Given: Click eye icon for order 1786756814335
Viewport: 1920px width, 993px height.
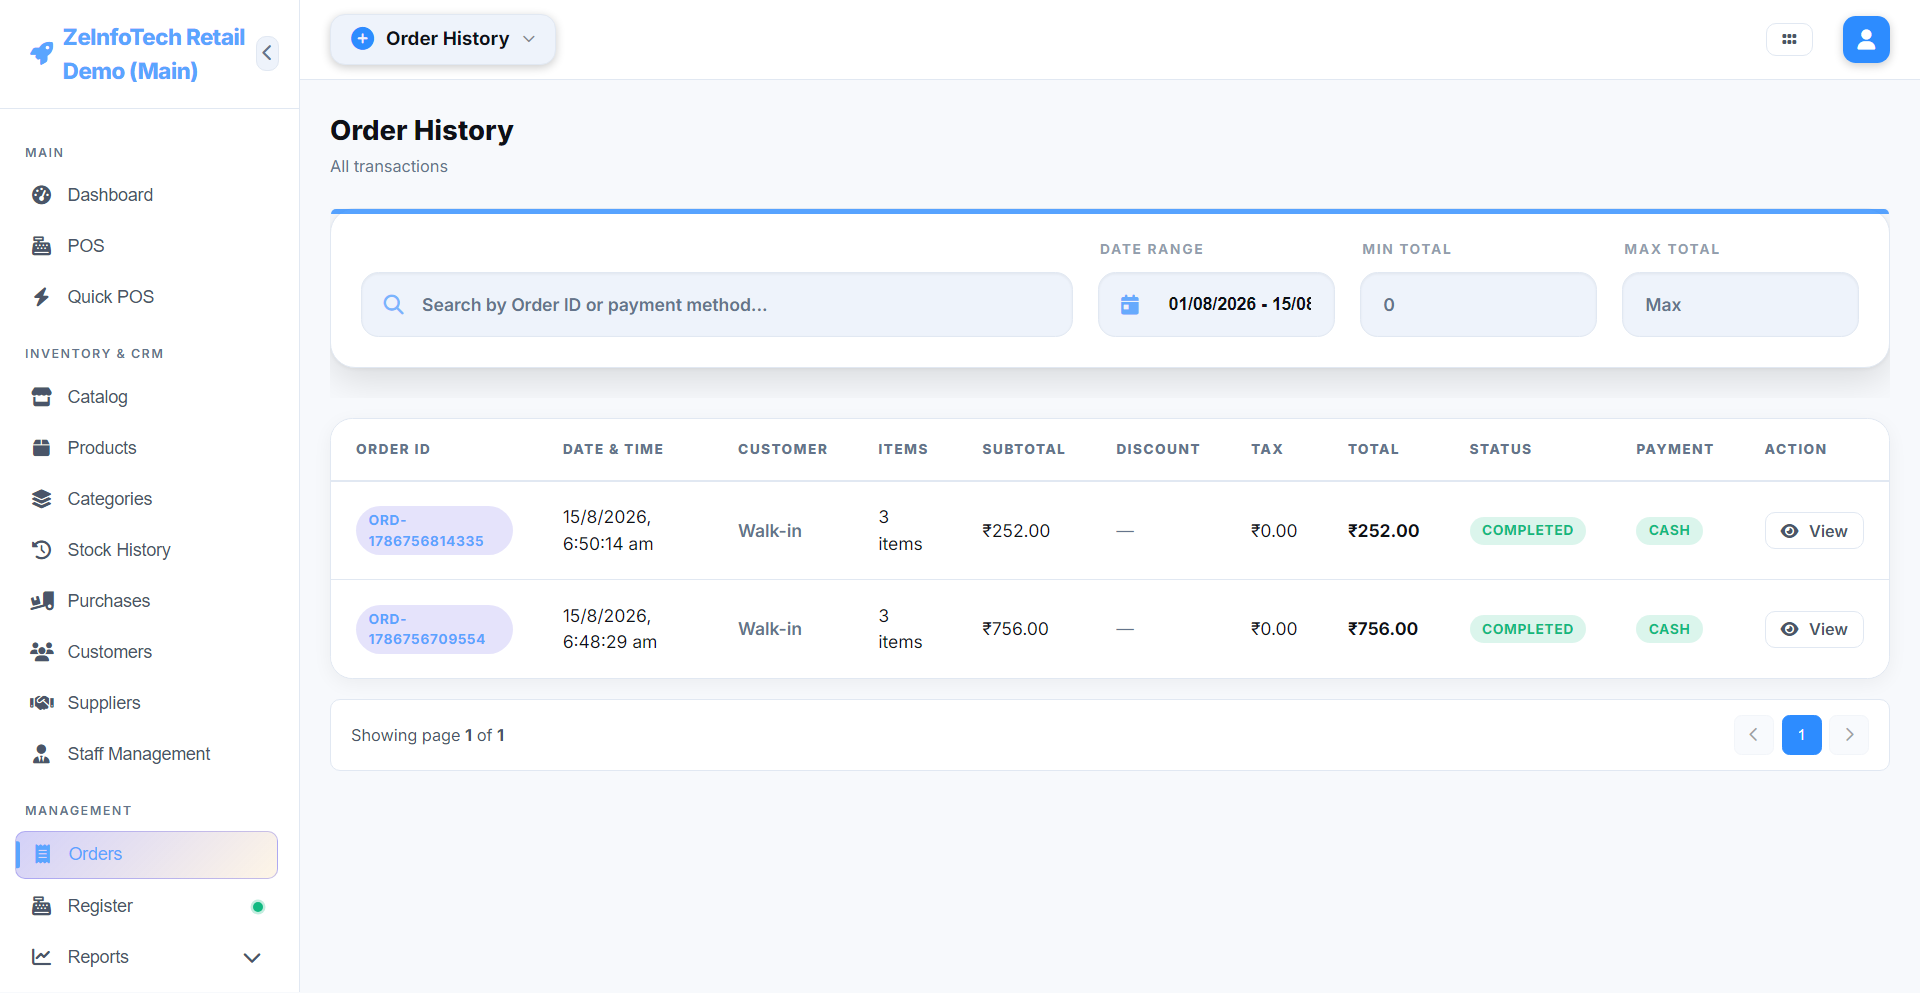Looking at the screenshot, I should pyautogui.click(x=1790, y=531).
